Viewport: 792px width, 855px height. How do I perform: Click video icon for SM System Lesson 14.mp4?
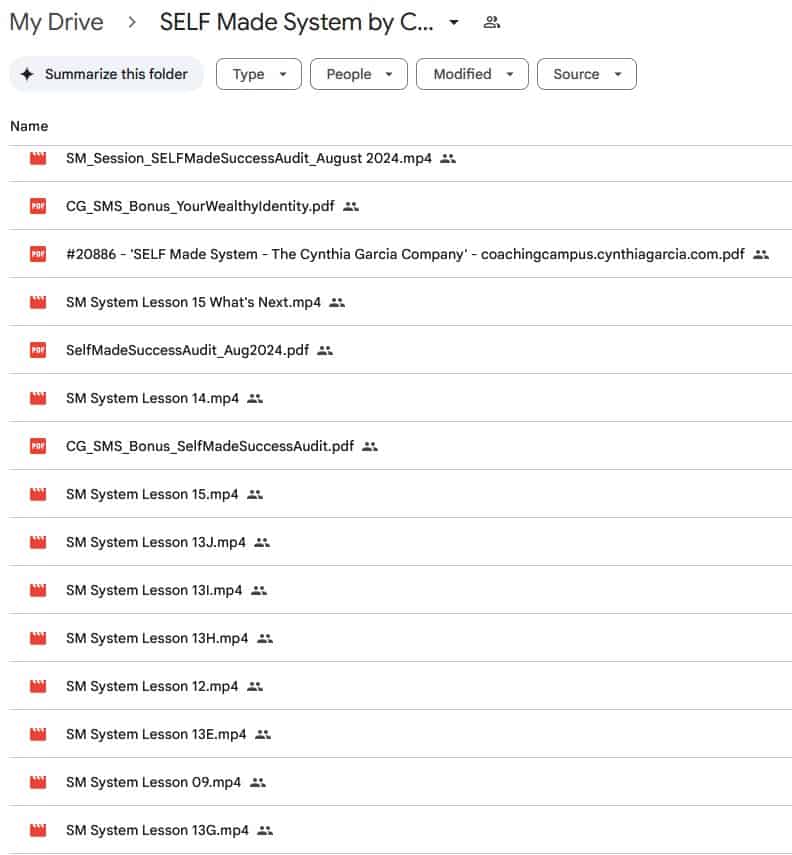(38, 398)
